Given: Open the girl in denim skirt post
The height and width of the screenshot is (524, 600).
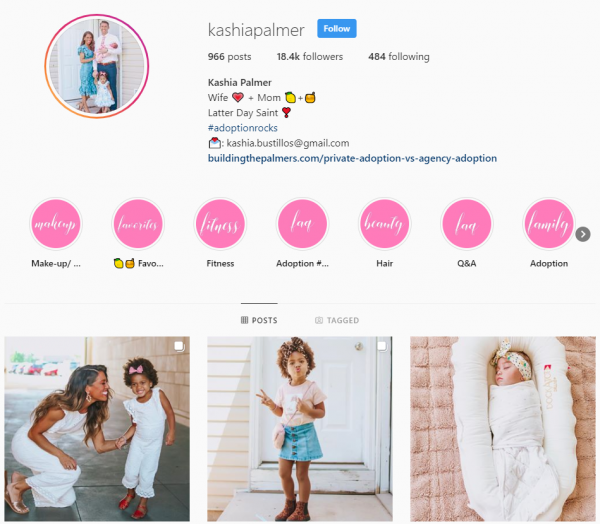Looking at the screenshot, I should tap(300, 429).
